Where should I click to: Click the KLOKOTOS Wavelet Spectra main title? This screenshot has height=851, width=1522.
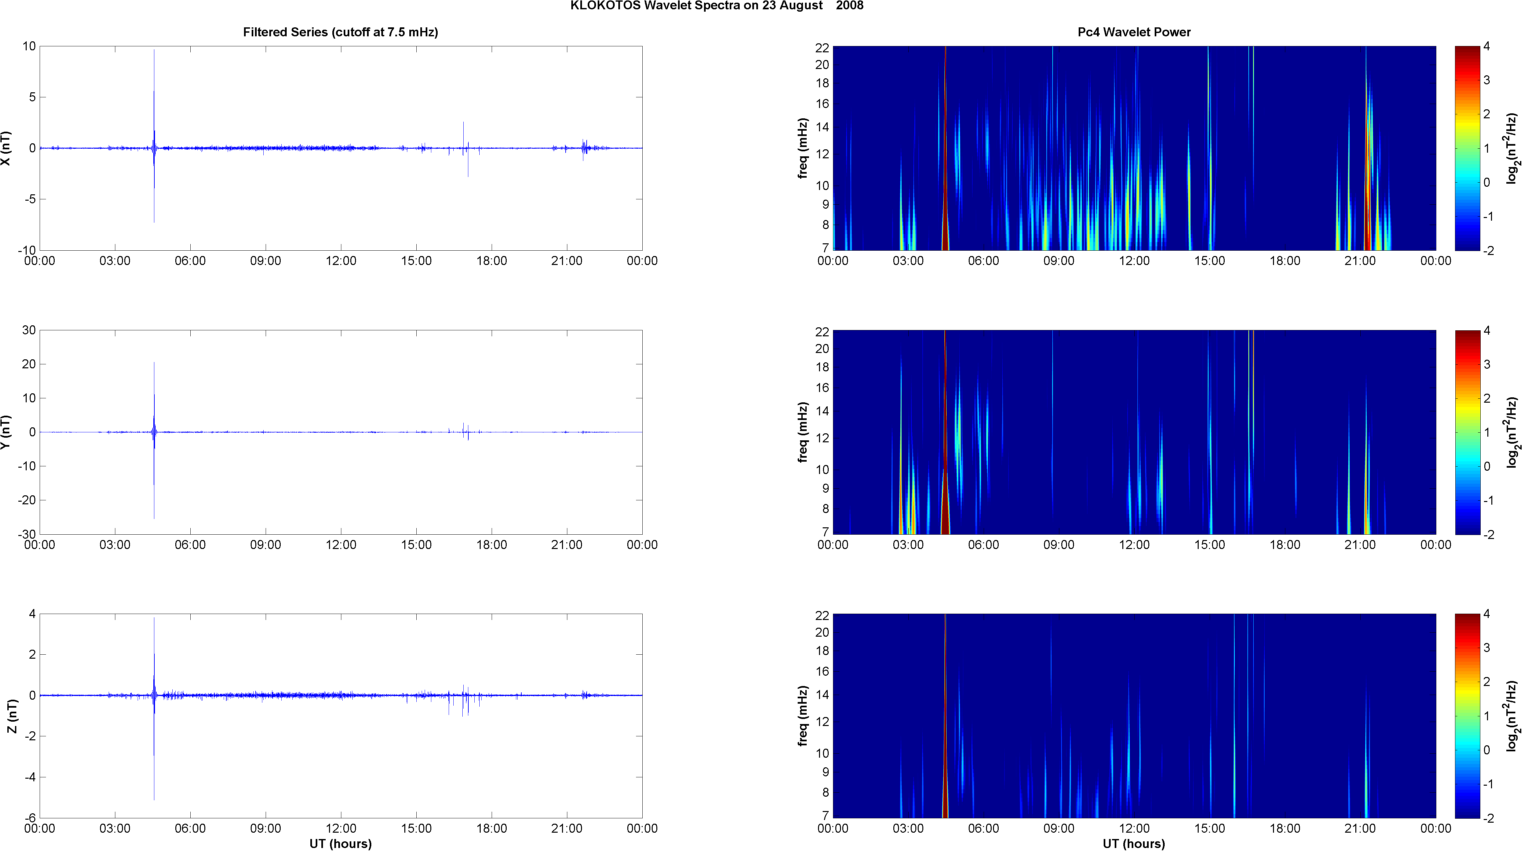pyautogui.click(x=716, y=6)
